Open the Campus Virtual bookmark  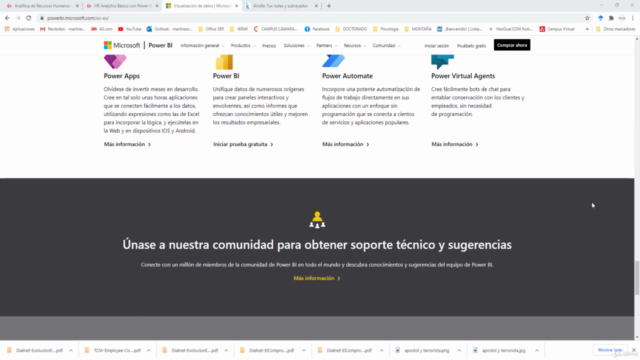coord(557,29)
